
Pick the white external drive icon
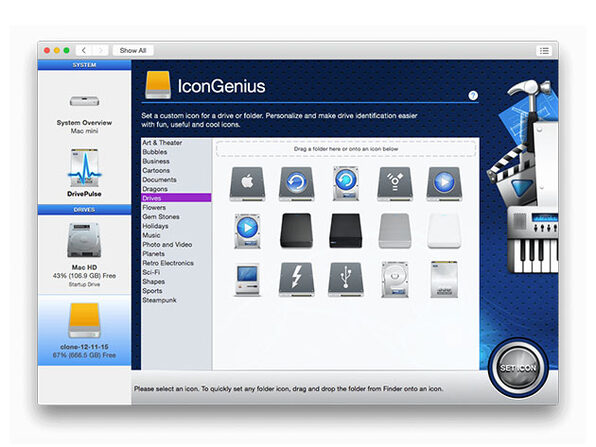(x=444, y=231)
